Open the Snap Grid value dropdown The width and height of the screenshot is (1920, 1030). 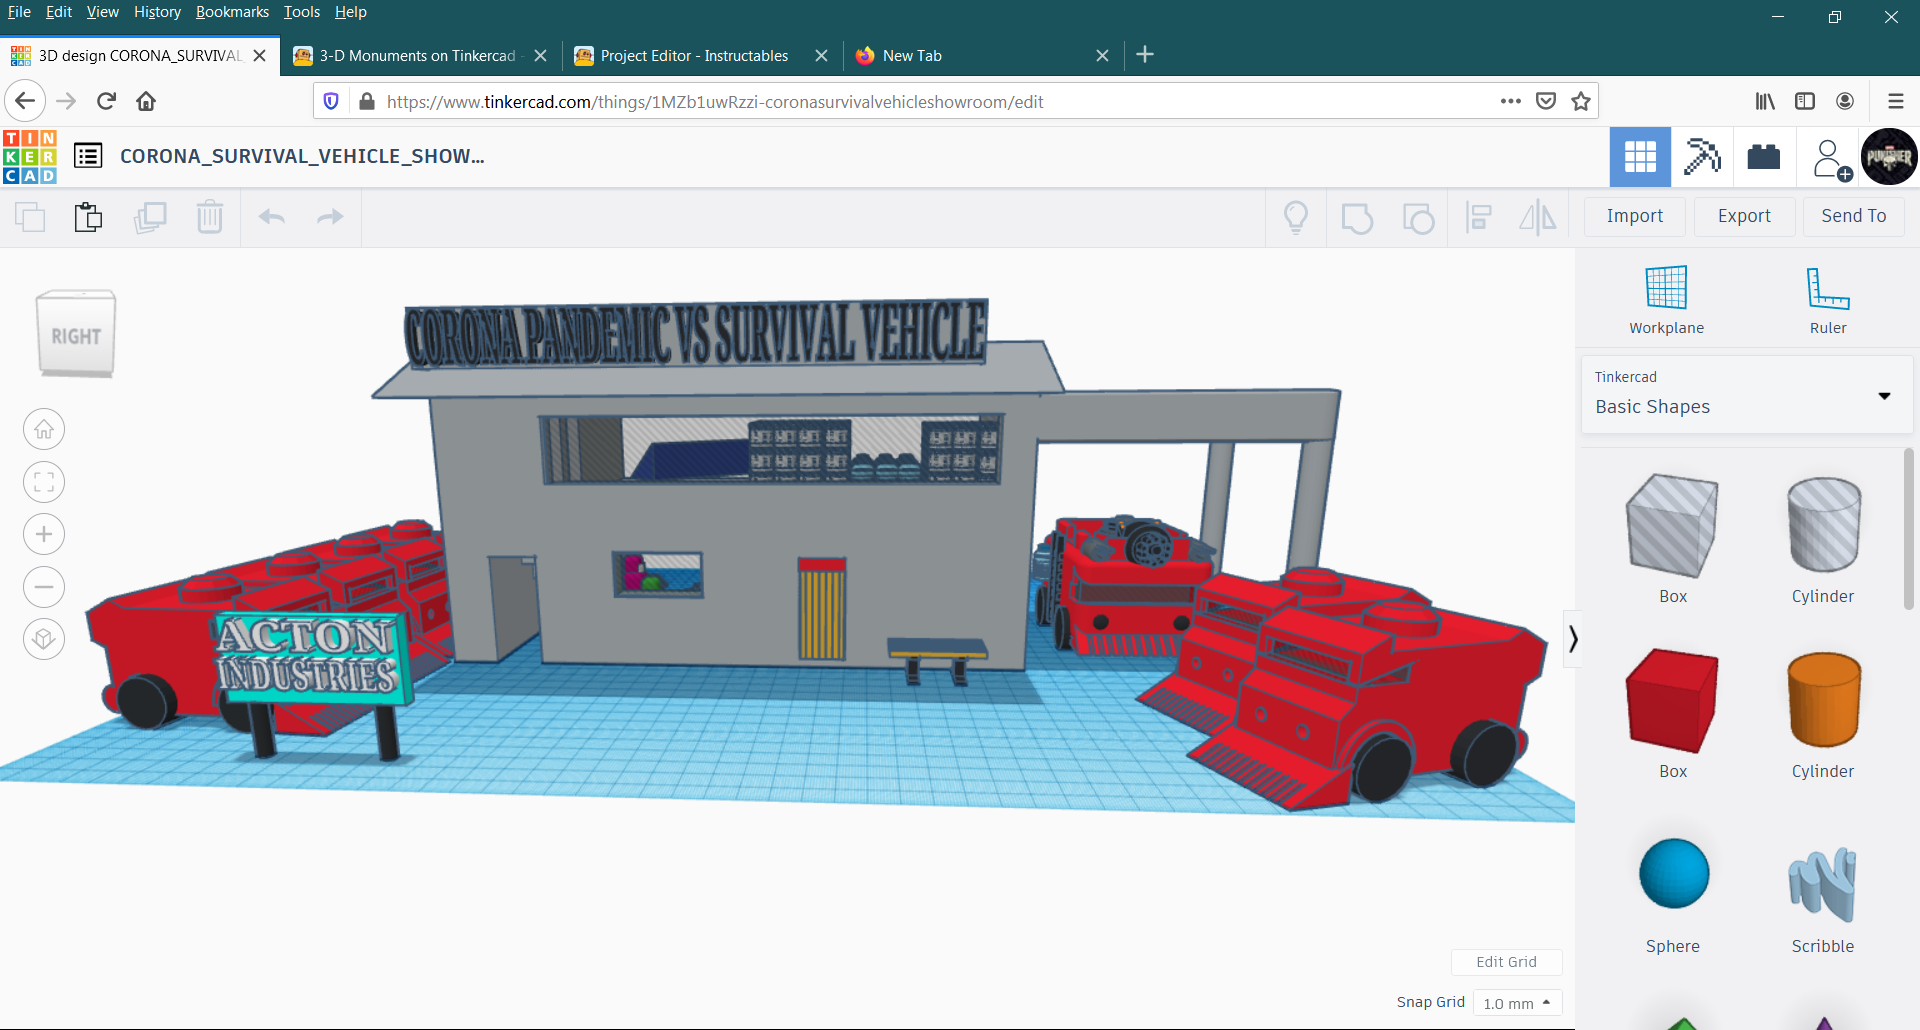pos(1517,1003)
